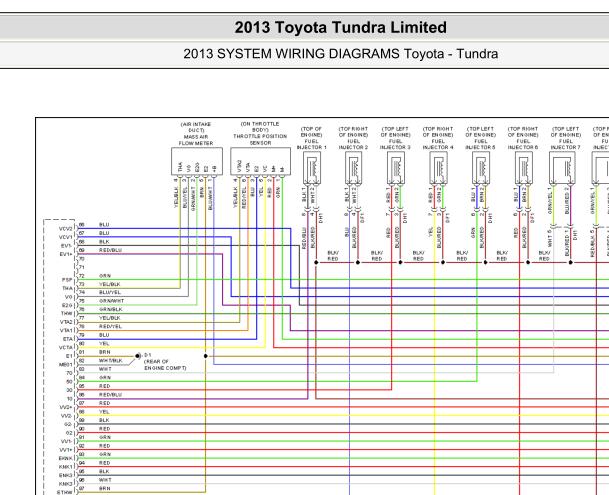The width and height of the screenshot is (609, 495).
Task: Click the RED/YEL wire label at pin 78
Action: click(110, 327)
